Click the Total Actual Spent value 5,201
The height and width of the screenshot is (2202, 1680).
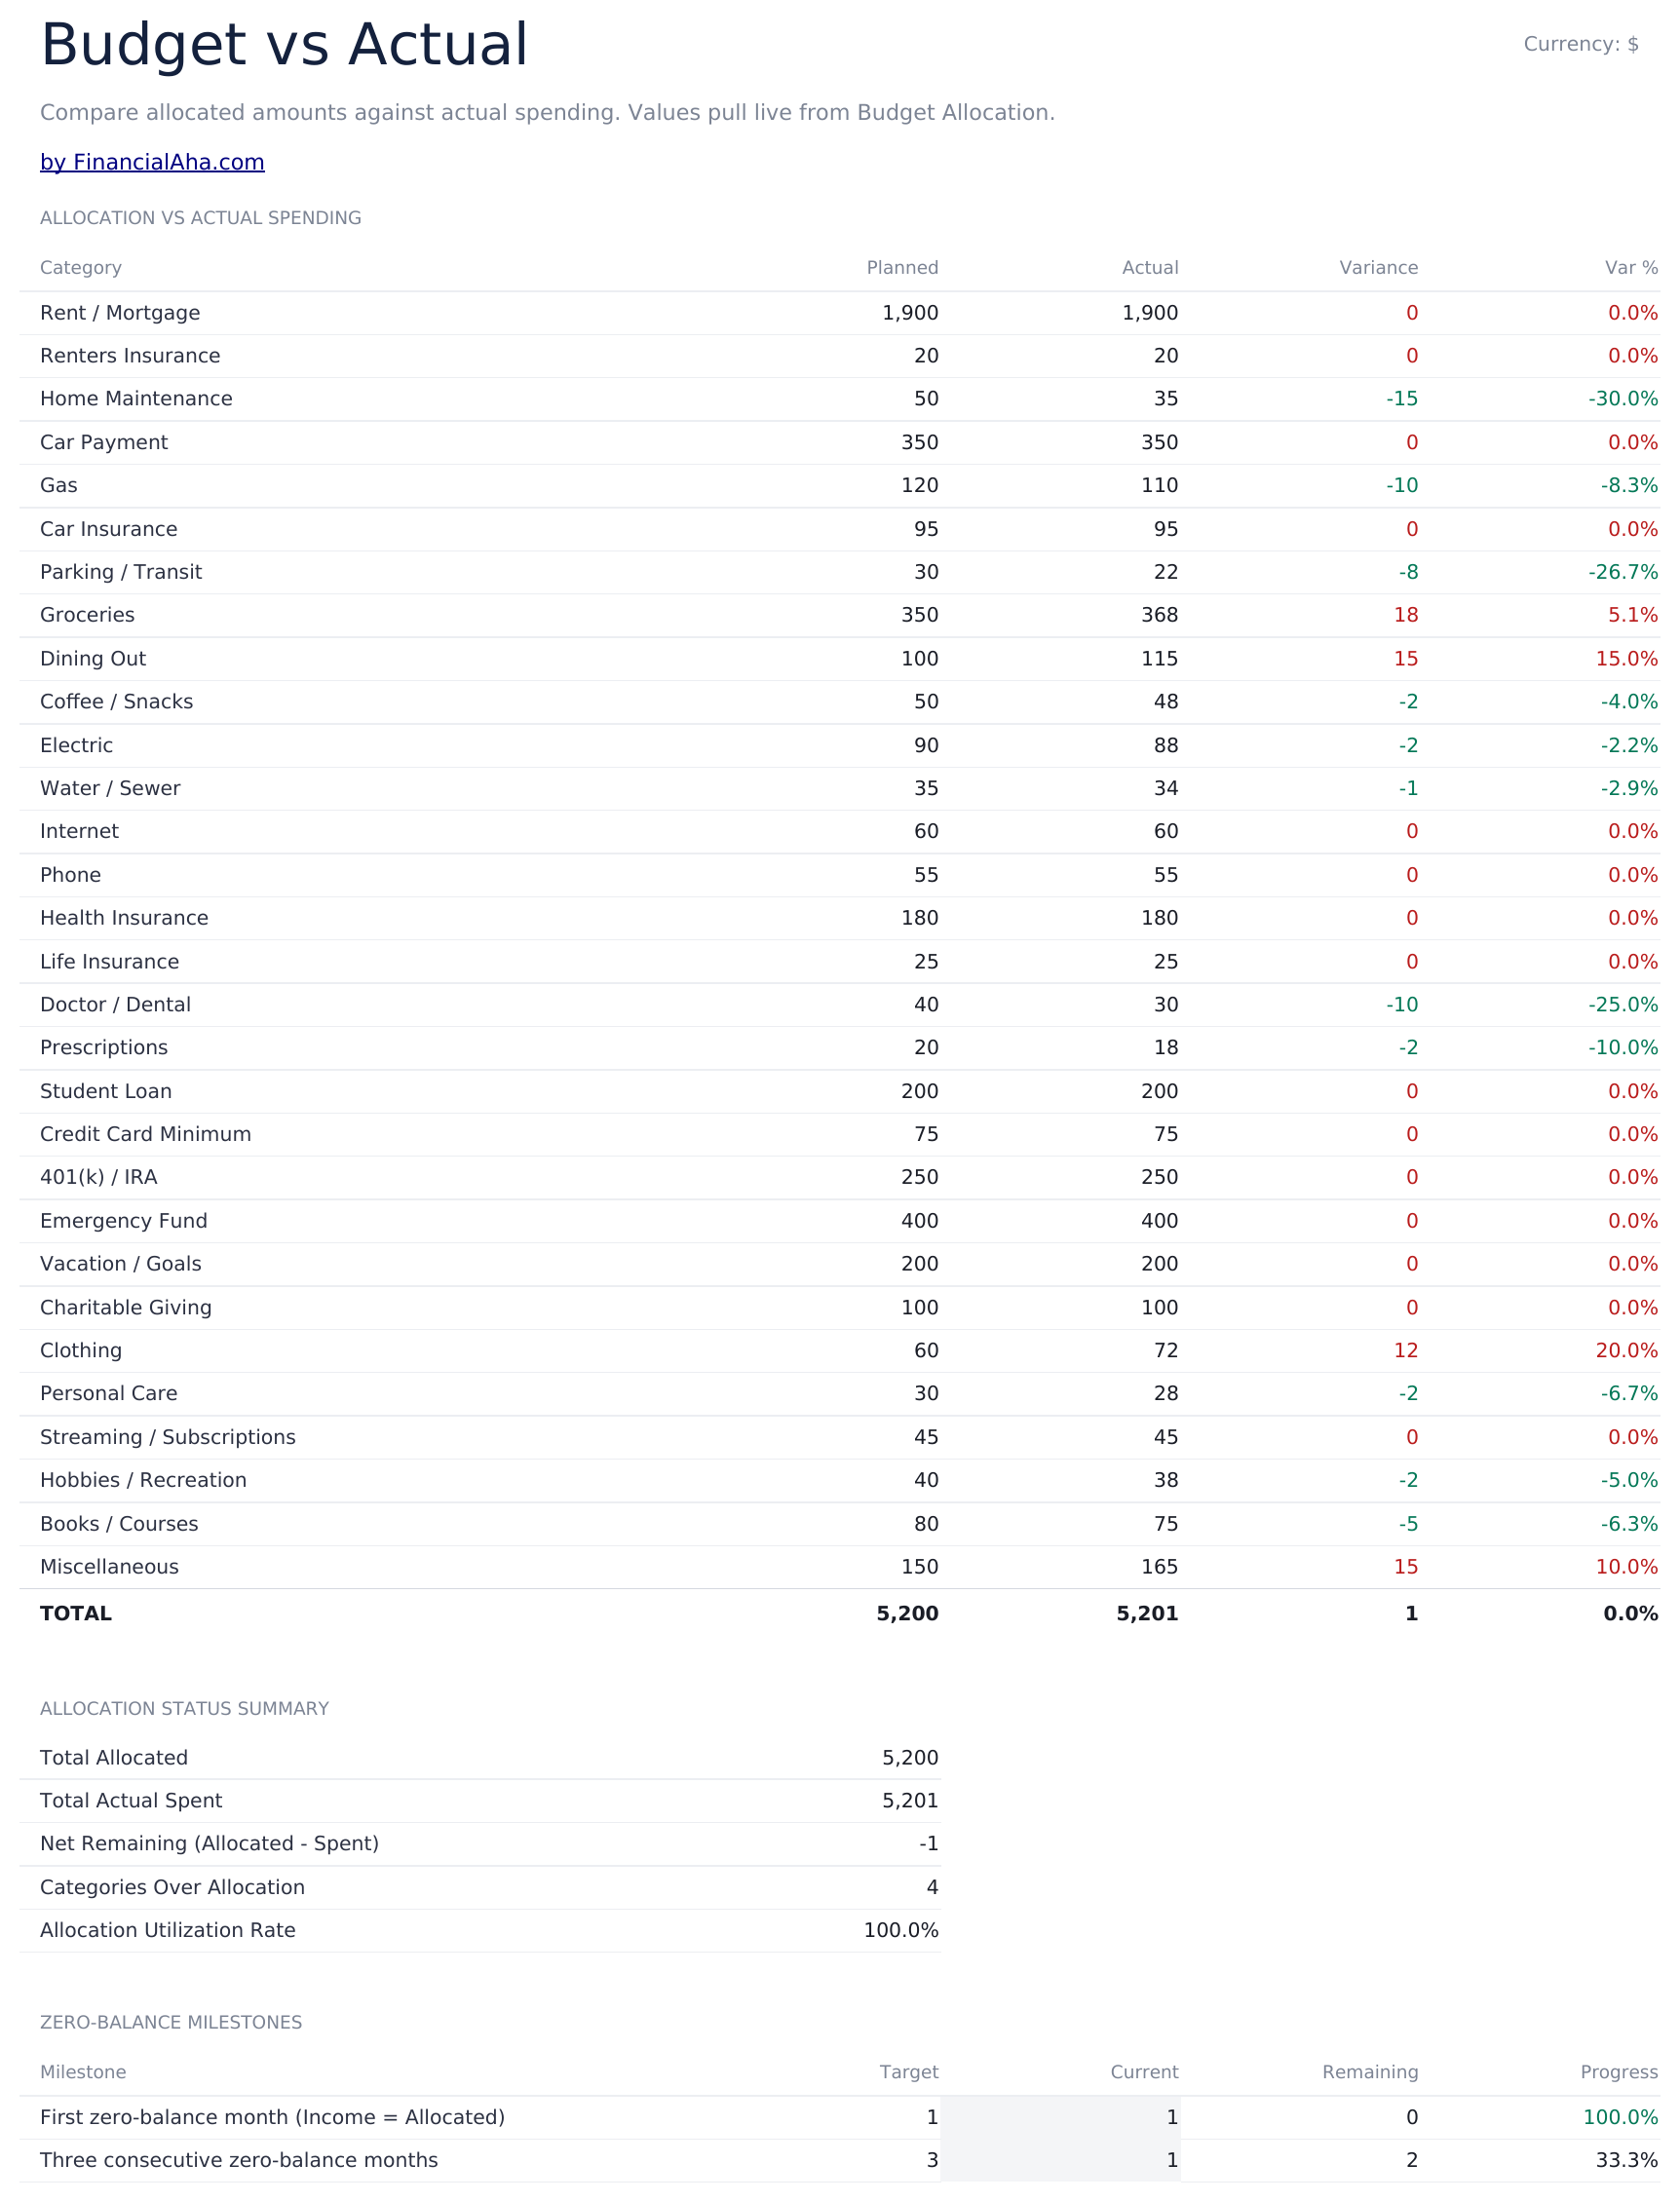click(x=910, y=1801)
